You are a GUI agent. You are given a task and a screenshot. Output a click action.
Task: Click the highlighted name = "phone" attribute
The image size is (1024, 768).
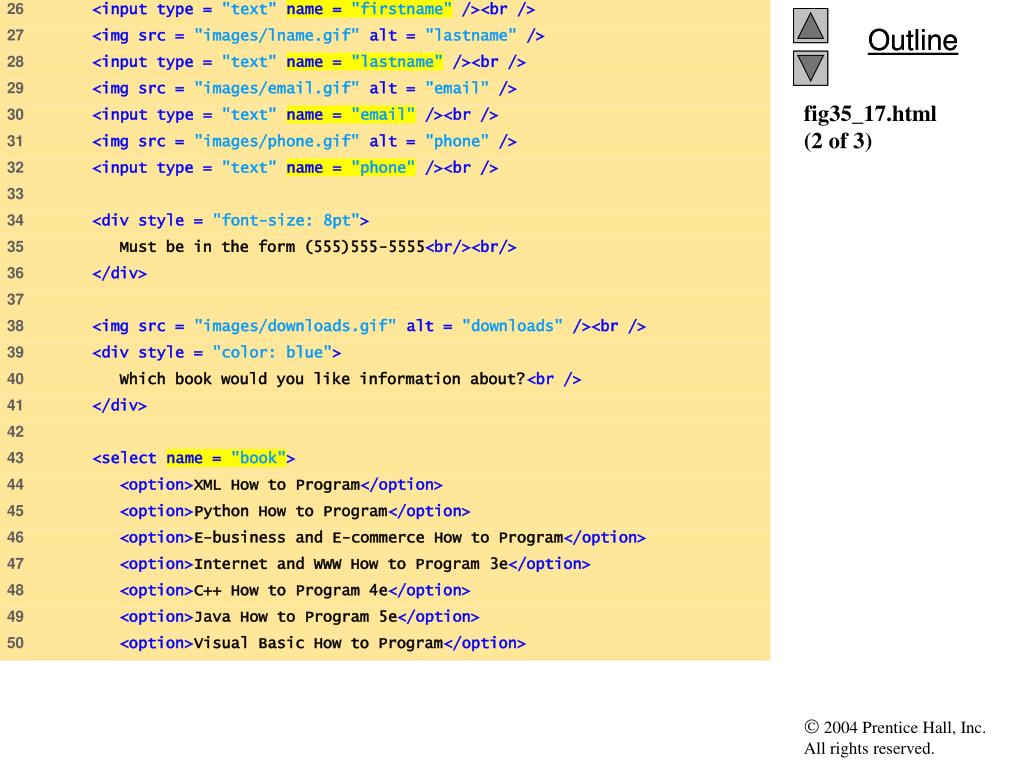click(x=351, y=168)
